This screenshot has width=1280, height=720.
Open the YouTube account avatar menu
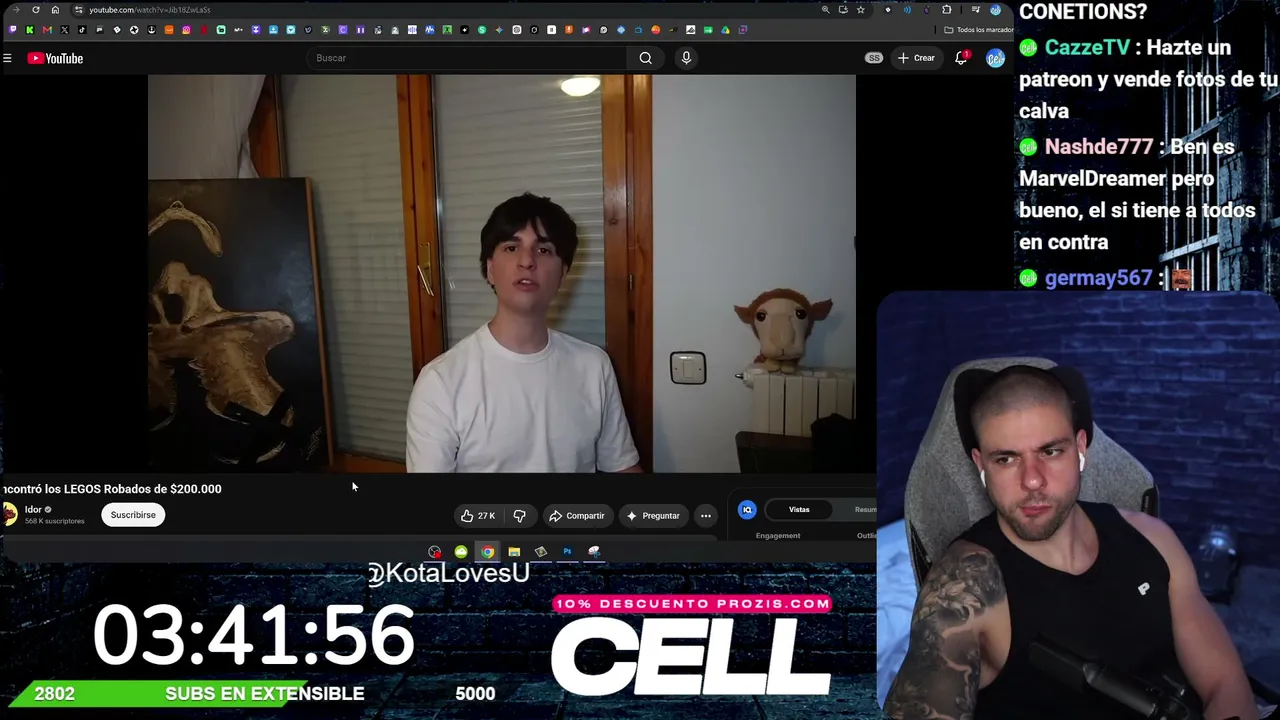[995, 58]
